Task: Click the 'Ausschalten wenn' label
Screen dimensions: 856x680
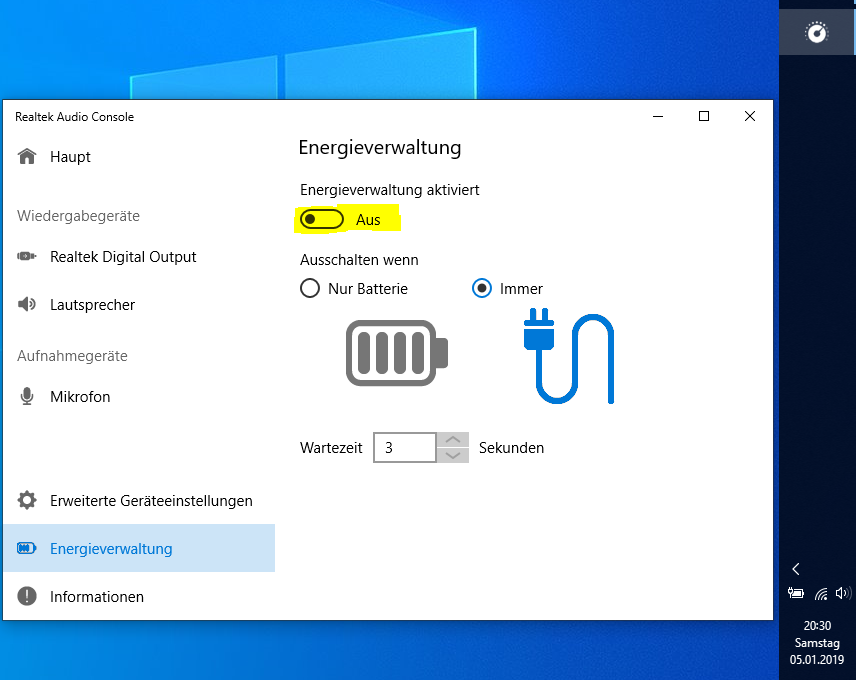Action: click(359, 260)
